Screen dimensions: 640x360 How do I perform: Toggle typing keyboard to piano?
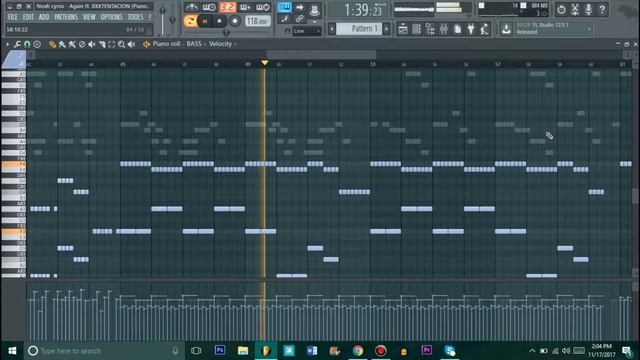click(284, 7)
